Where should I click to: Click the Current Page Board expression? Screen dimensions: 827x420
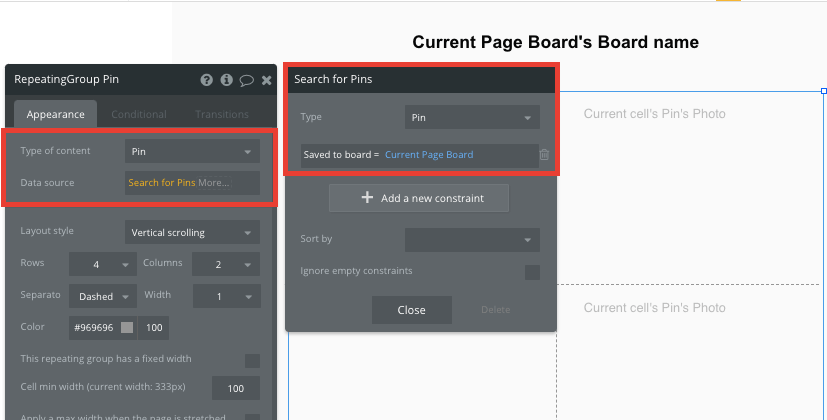[429, 155]
